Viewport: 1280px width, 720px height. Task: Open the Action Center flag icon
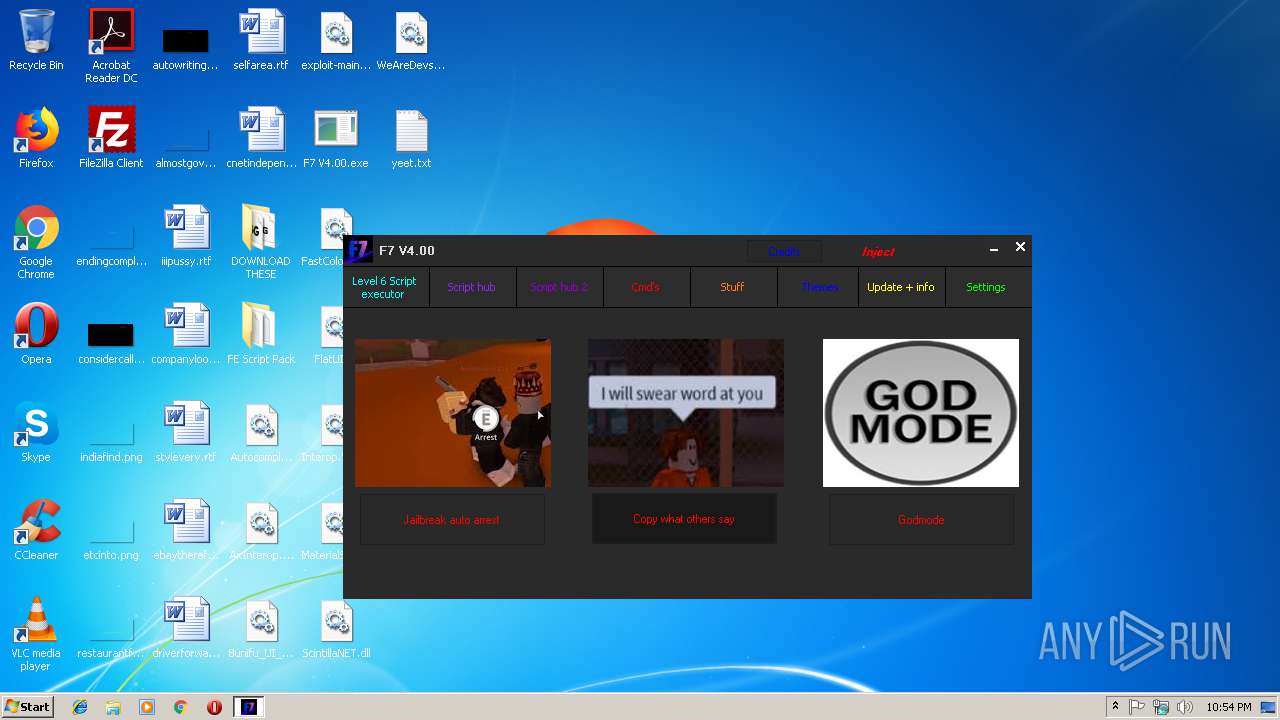point(1137,707)
